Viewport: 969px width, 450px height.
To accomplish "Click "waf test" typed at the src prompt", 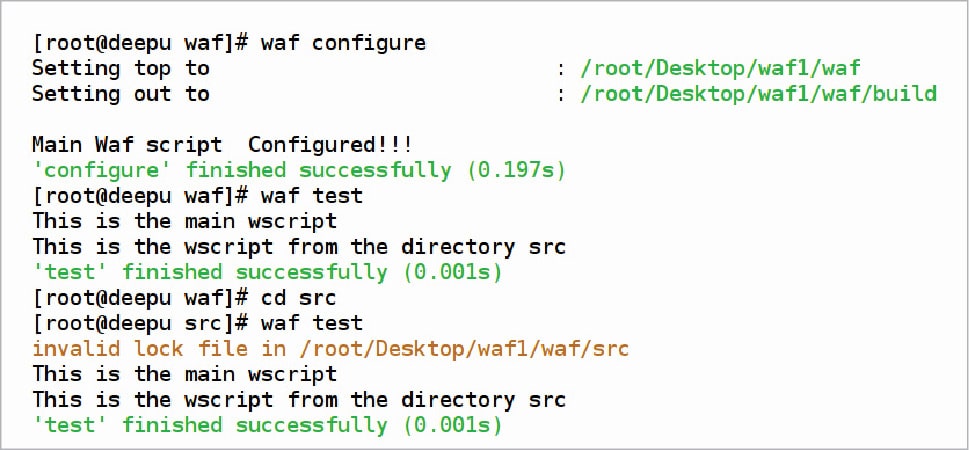I will pos(311,323).
